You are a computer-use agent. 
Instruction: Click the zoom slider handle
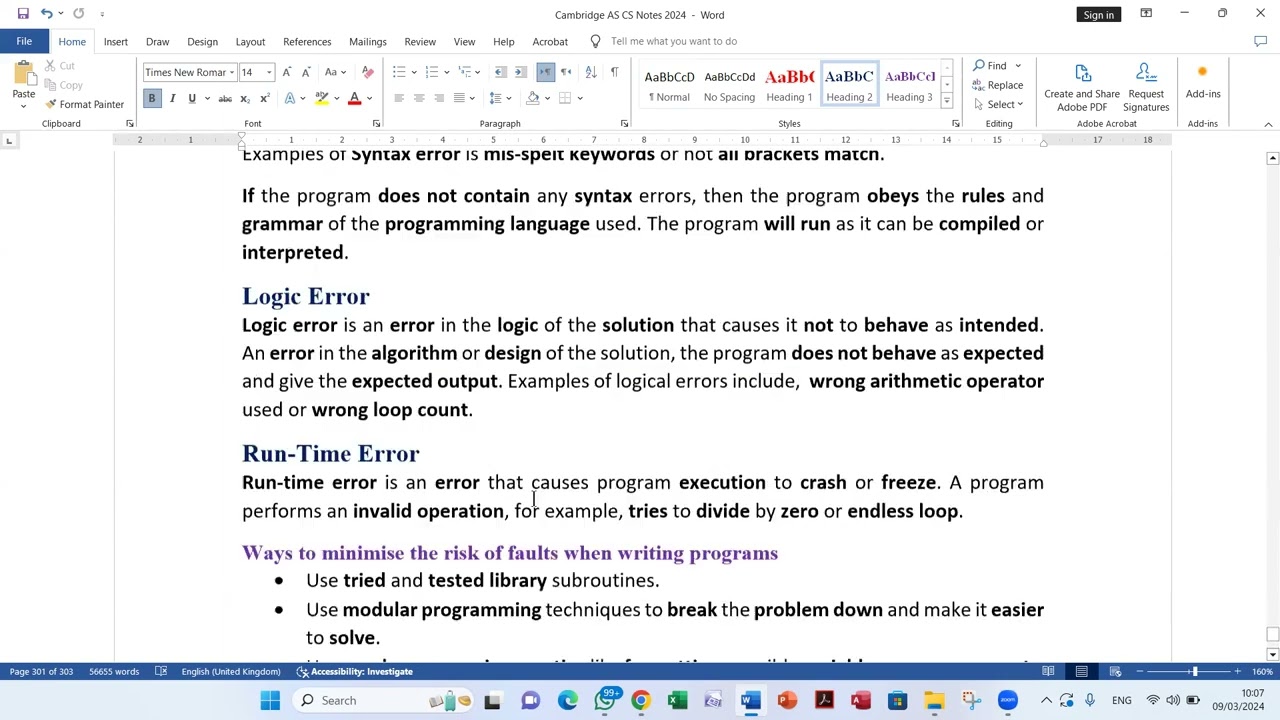tap(1194, 671)
